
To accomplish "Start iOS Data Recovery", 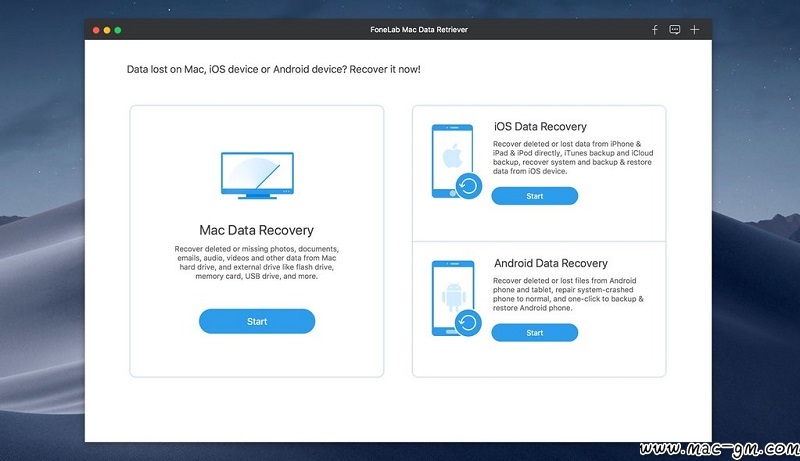I will [x=535, y=196].
